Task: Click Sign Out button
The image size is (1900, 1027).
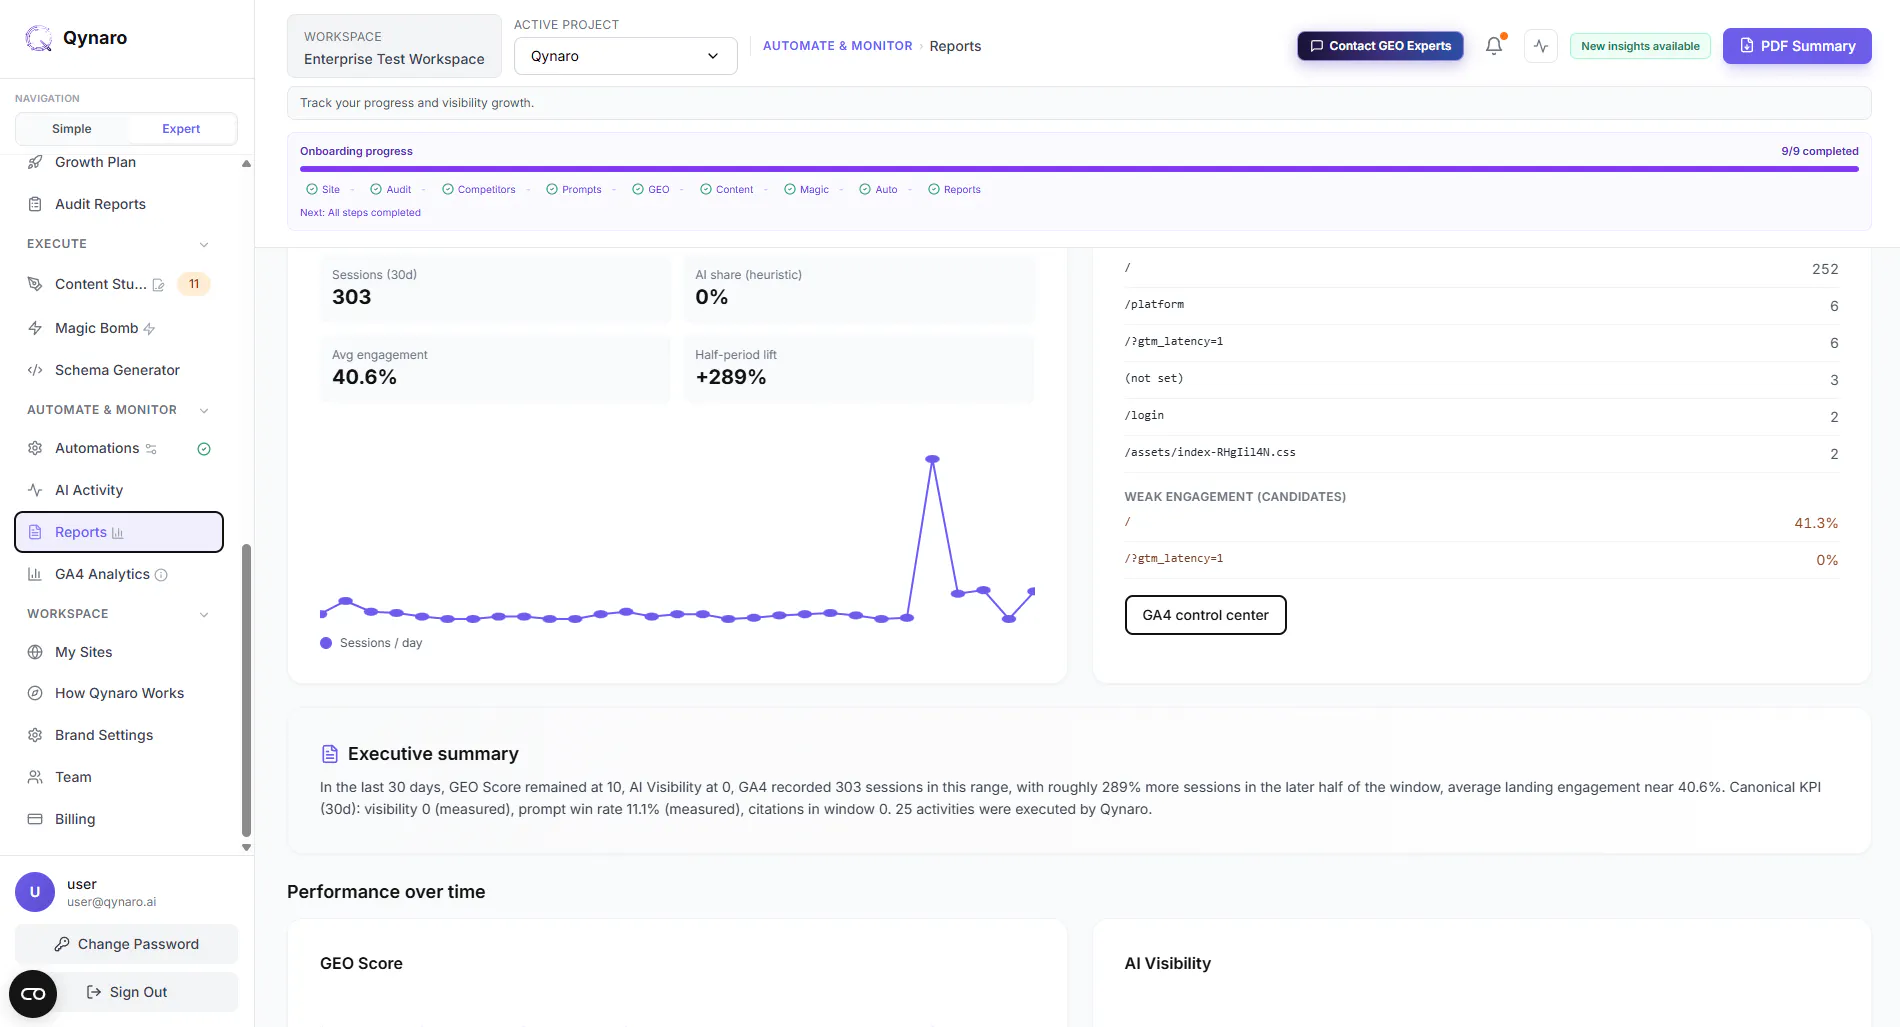Action: pyautogui.click(x=127, y=992)
